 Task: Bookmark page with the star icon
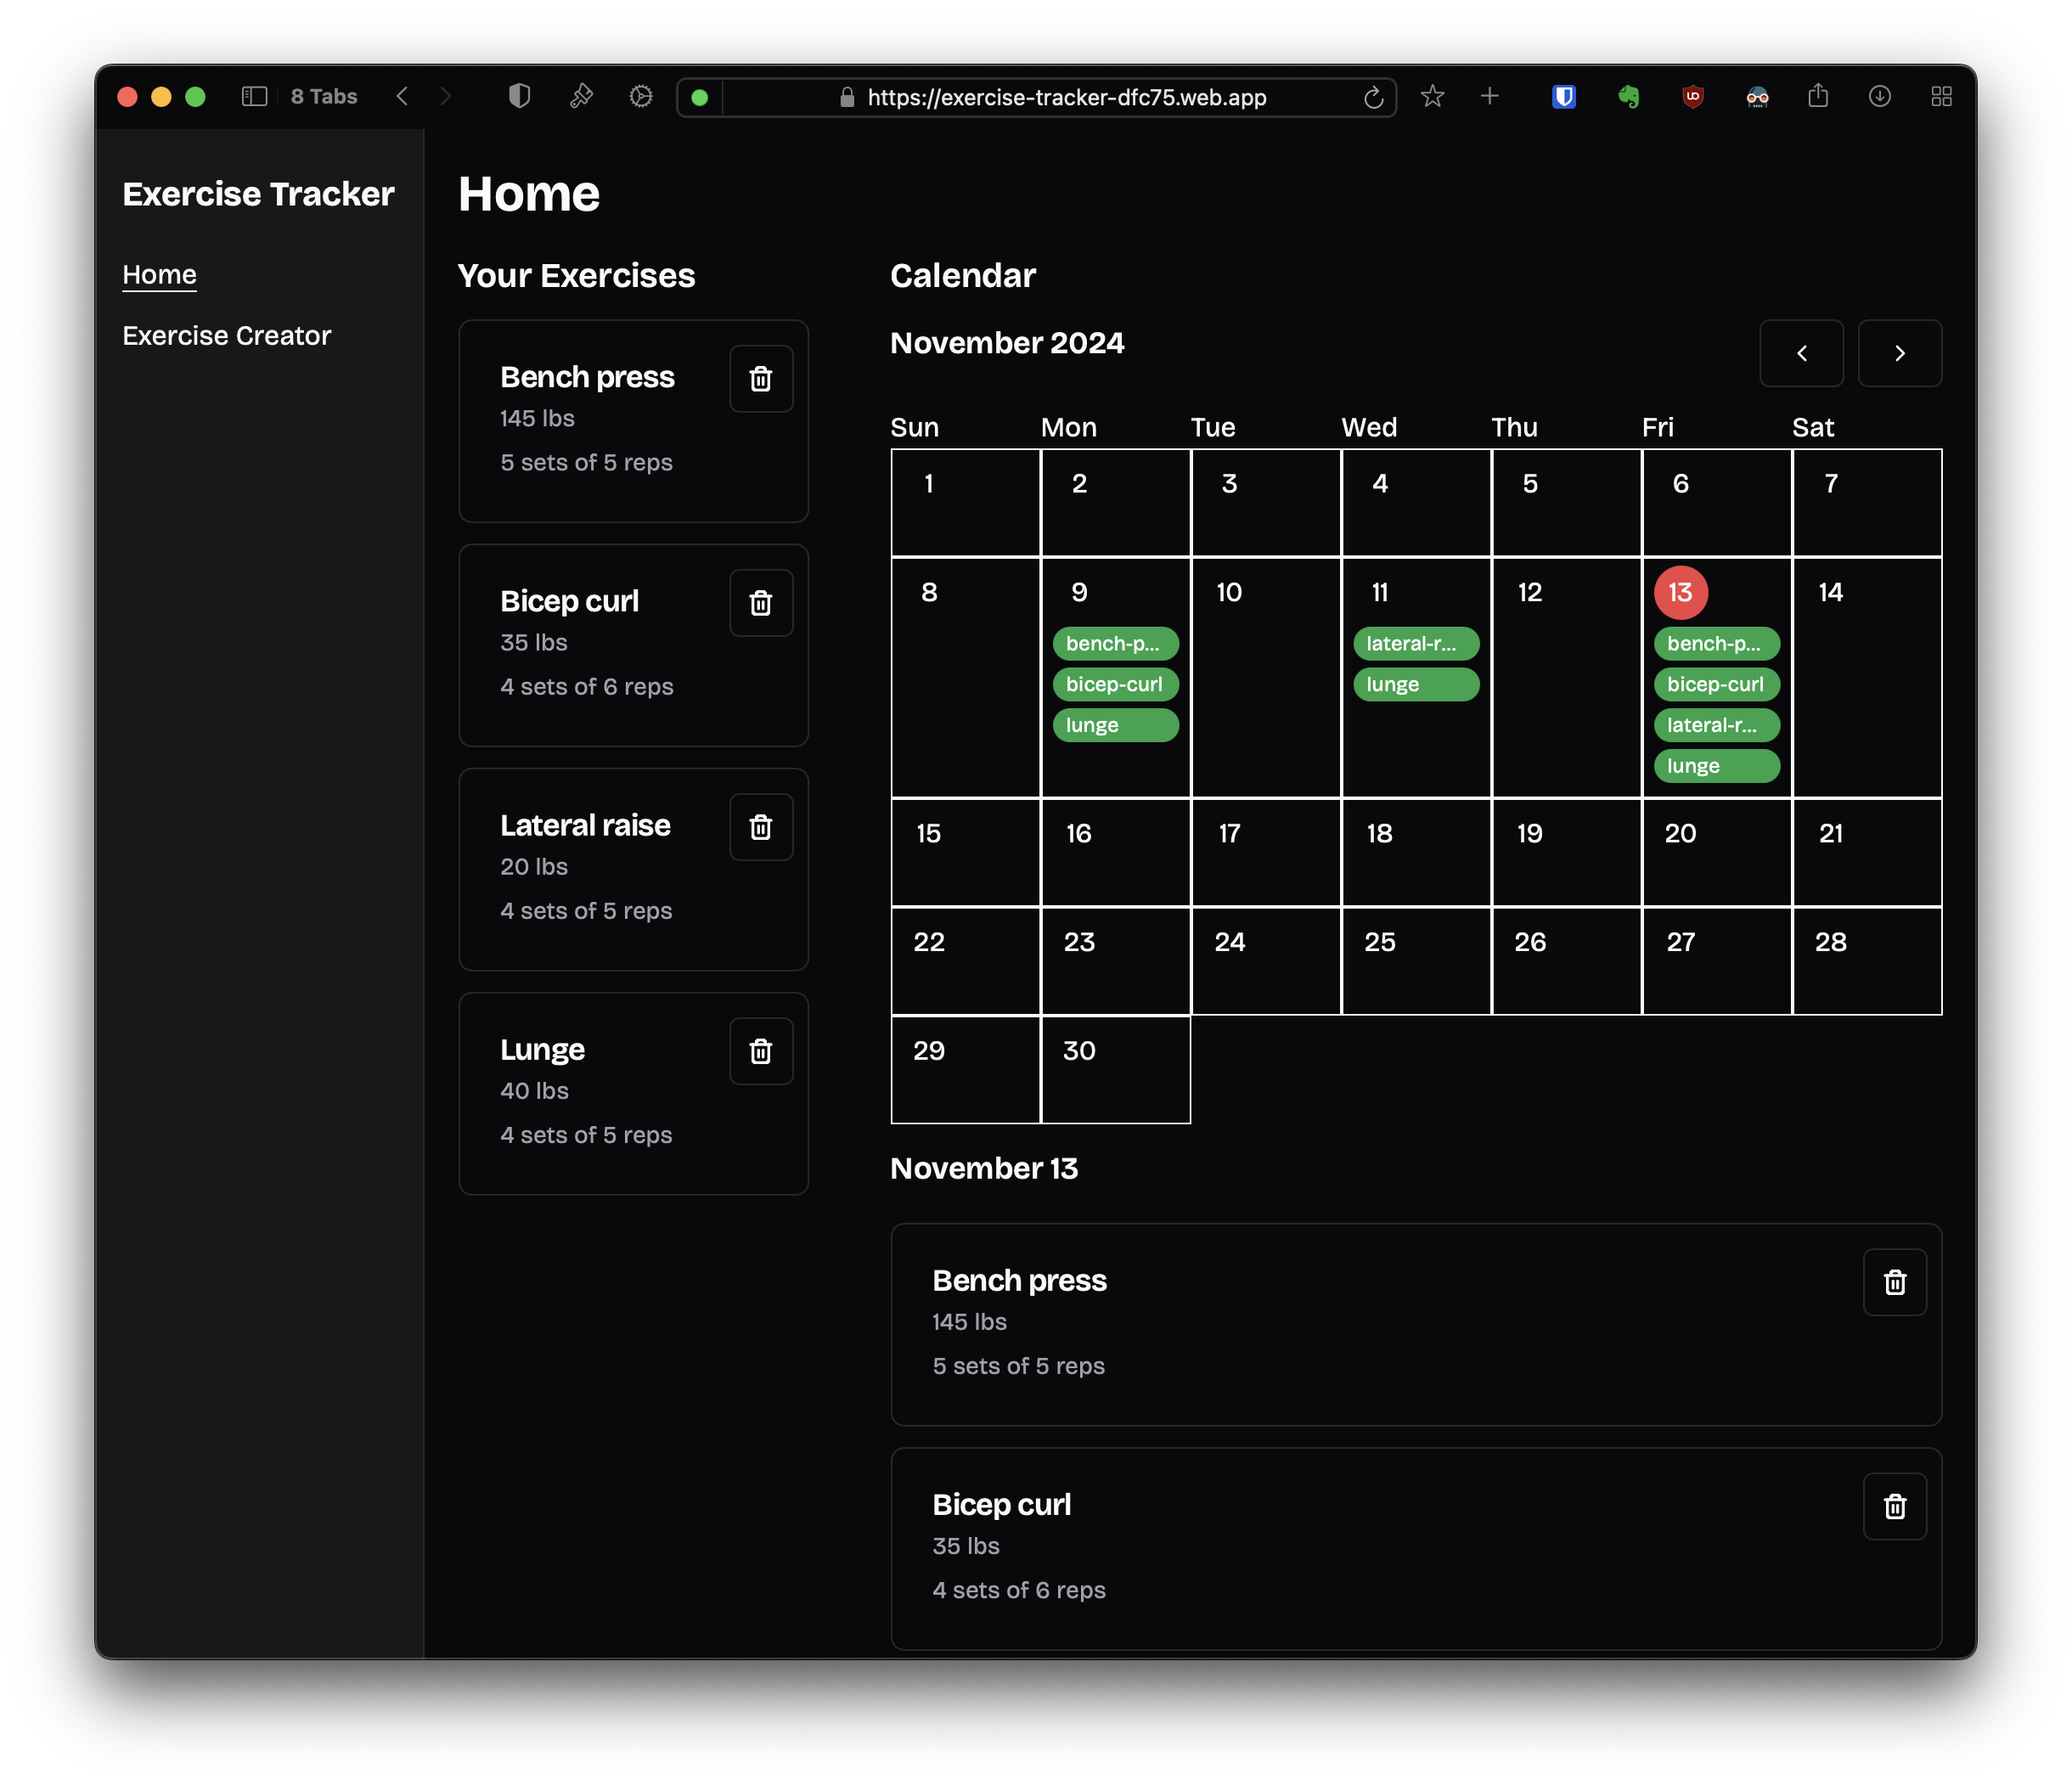[1432, 97]
